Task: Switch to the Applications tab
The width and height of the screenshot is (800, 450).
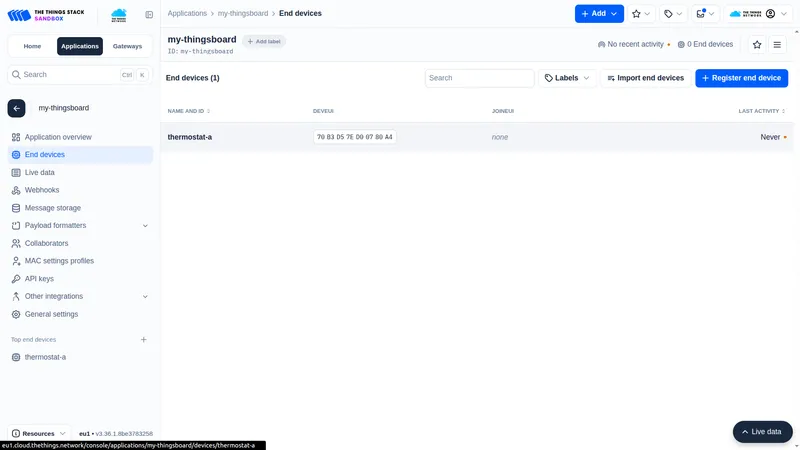Action: click(x=80, y=46)
